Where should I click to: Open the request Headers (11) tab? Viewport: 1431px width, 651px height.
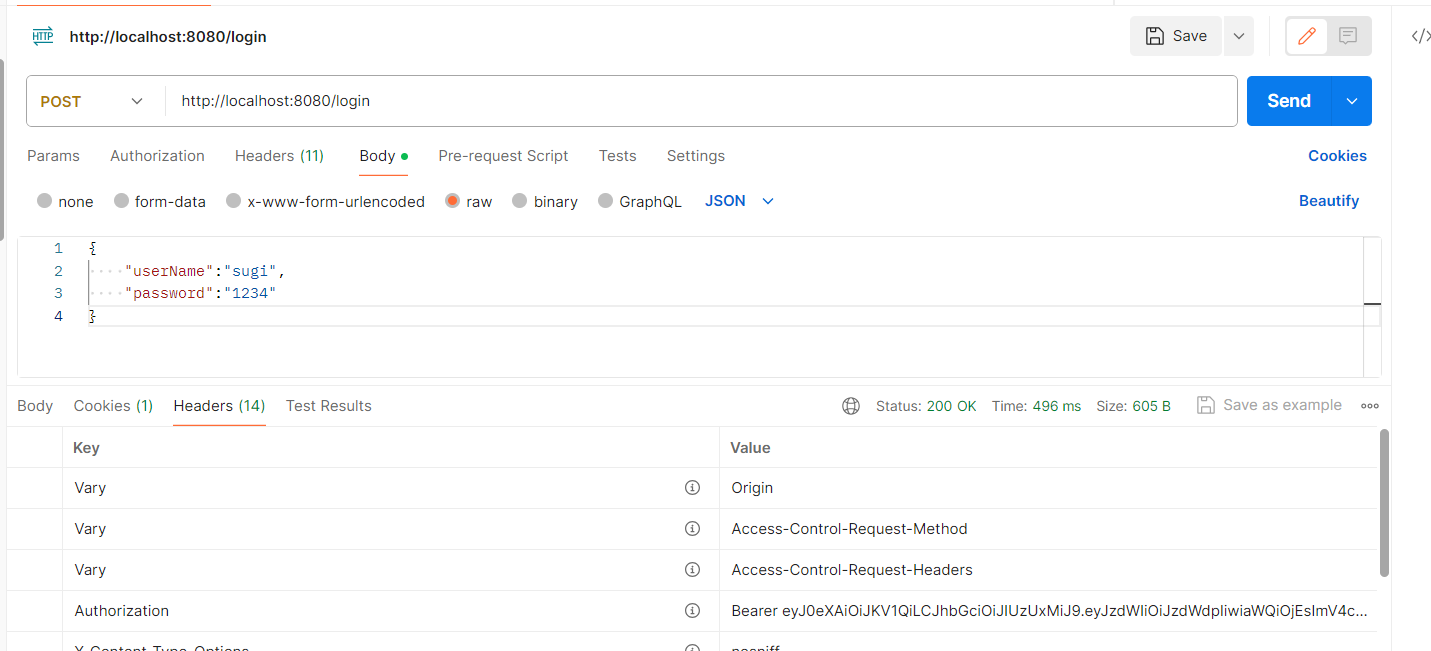[x=279, y=156]
